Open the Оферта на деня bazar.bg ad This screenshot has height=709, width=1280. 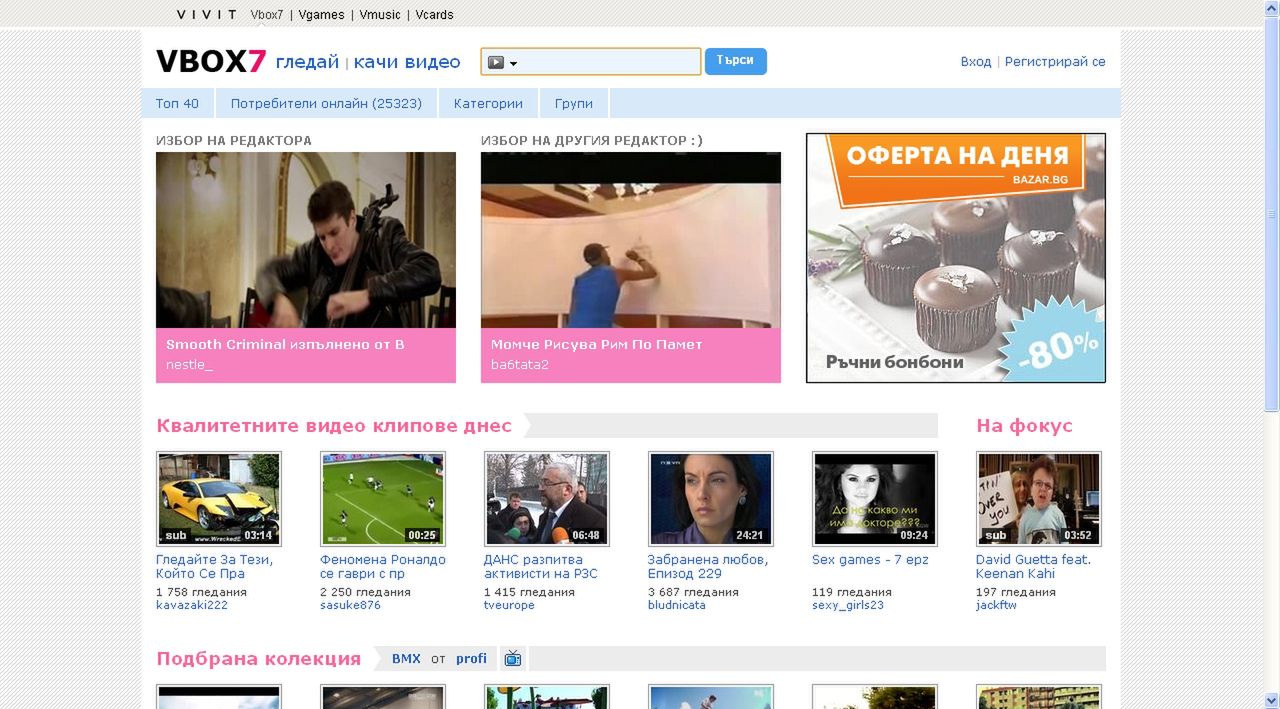956,258
